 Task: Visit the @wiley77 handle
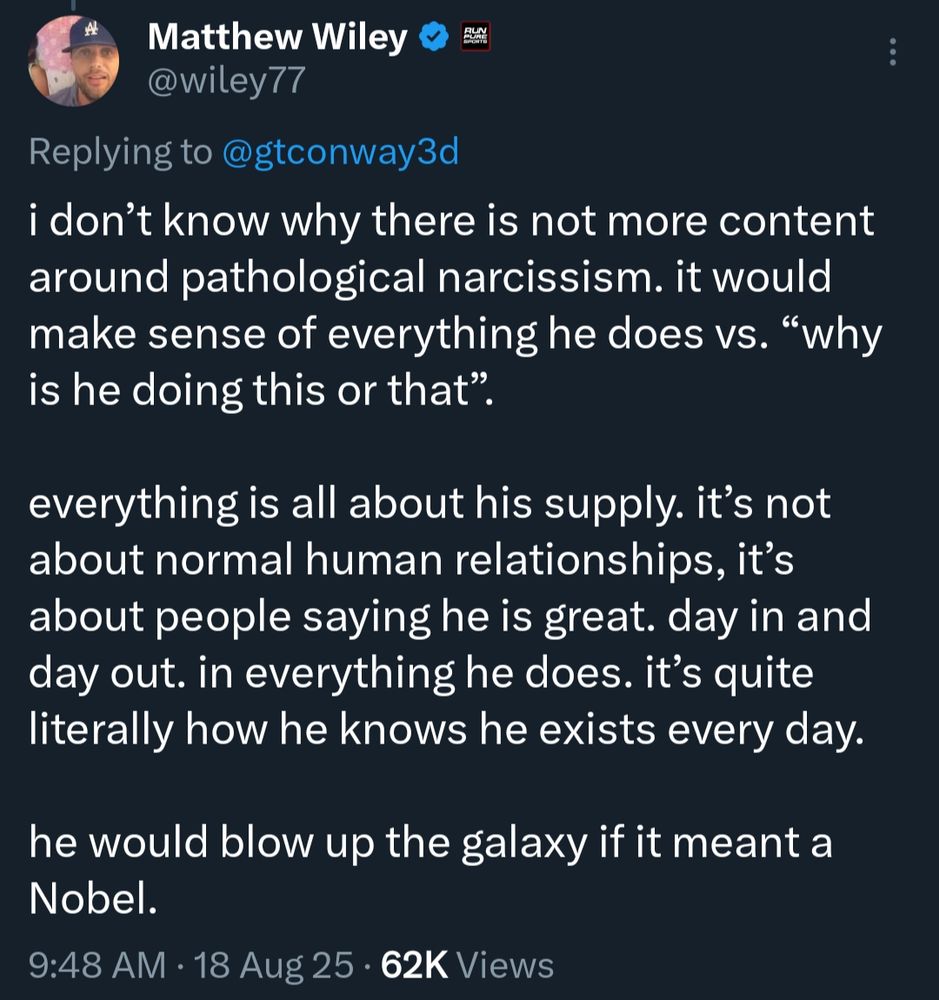(226, 81)
